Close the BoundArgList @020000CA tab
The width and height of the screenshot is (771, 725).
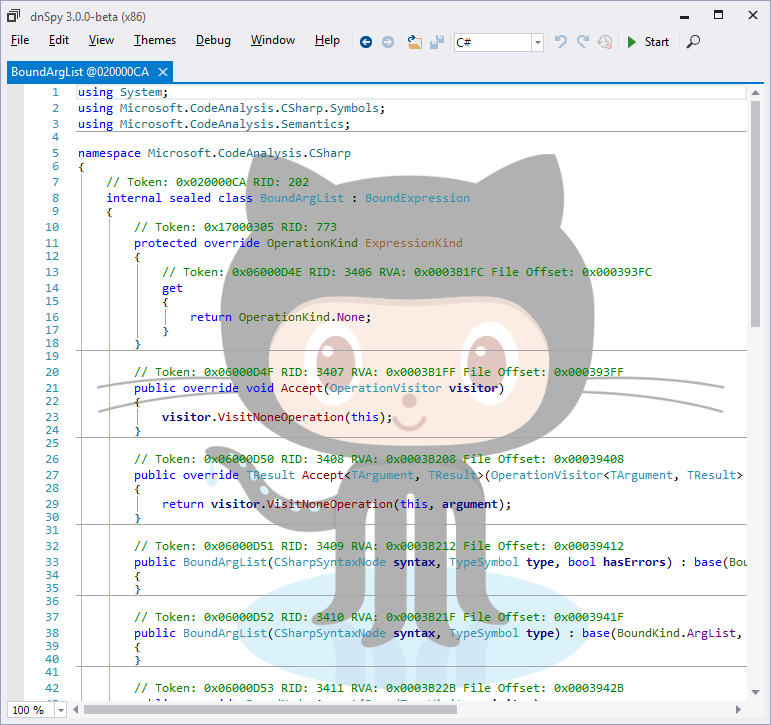163,72
